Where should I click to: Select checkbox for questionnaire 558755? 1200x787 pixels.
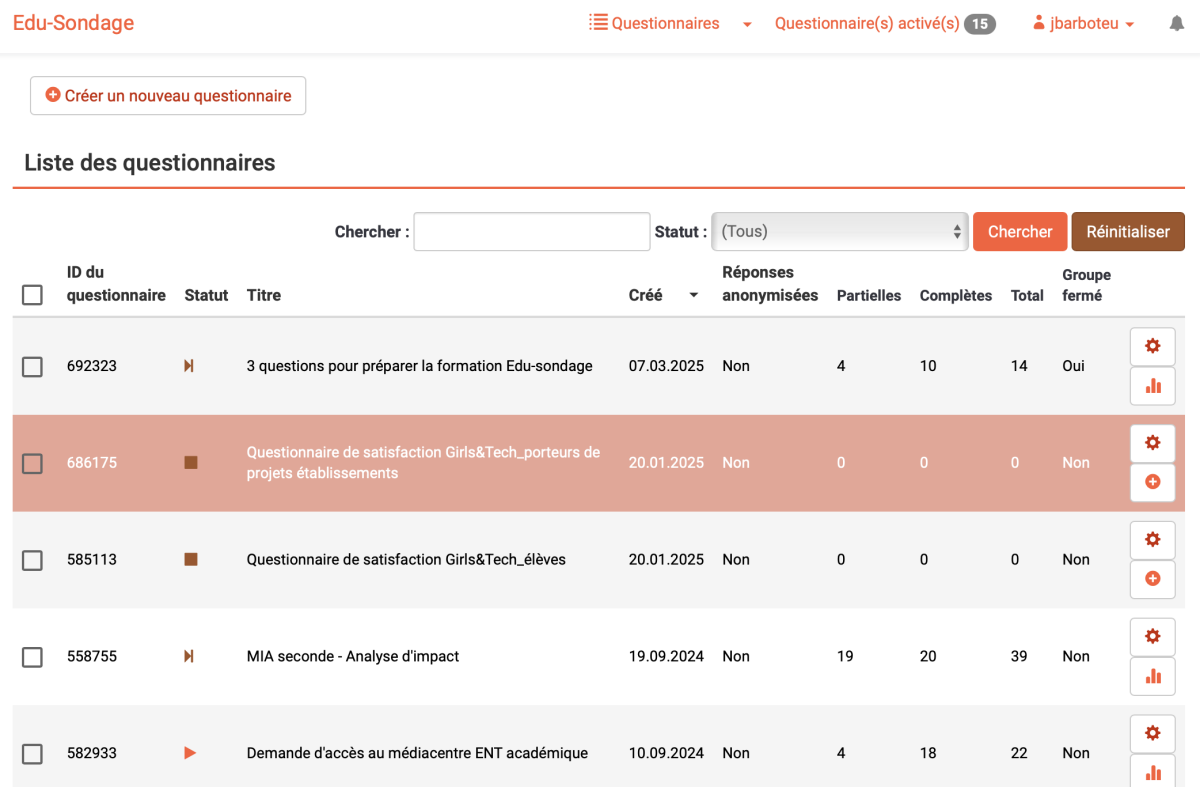coord(32,657)
